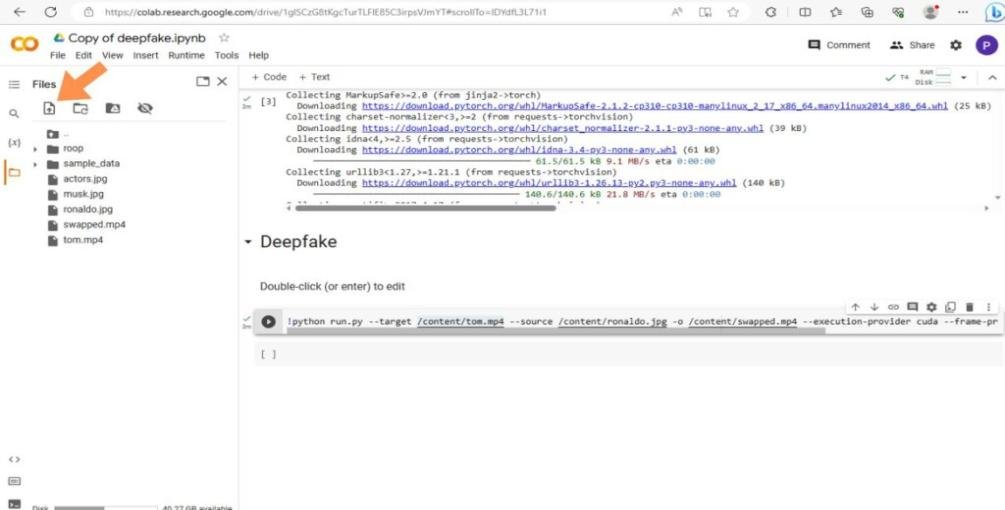
Task: Refresh the file browser listing
Action: click(x=80, y=108)
